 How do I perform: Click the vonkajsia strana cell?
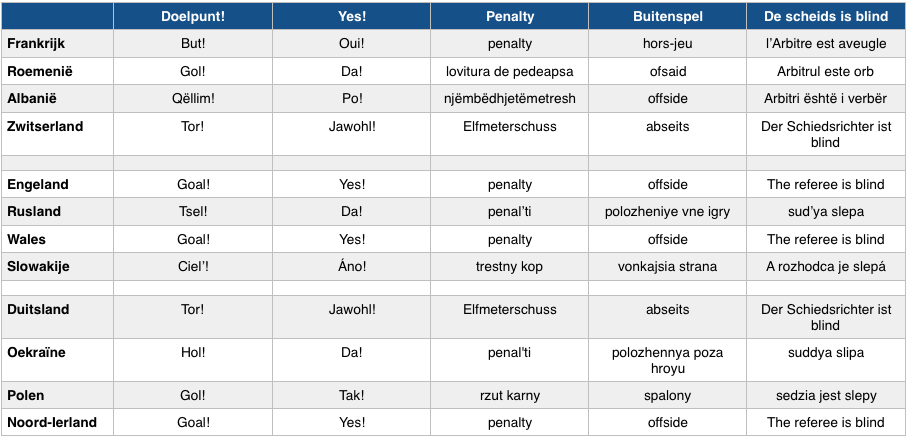666,267
